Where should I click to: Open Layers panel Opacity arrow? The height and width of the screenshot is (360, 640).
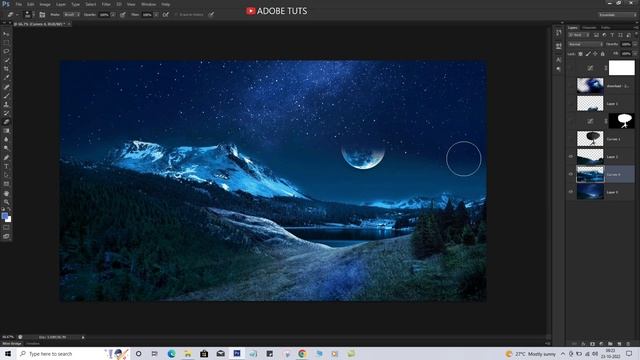634,44
